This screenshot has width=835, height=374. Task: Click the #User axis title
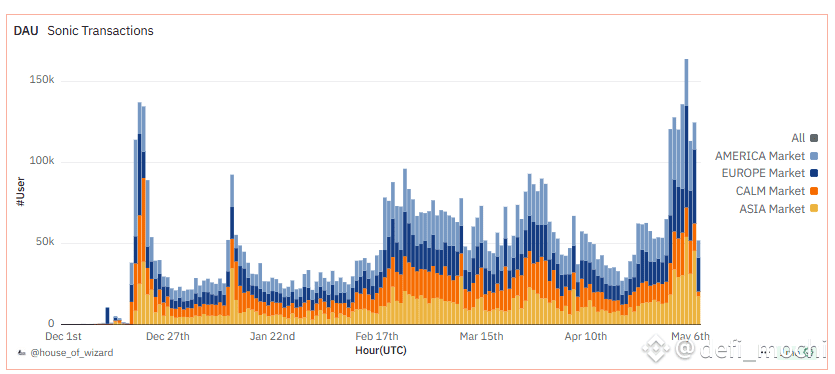[21, 192]
